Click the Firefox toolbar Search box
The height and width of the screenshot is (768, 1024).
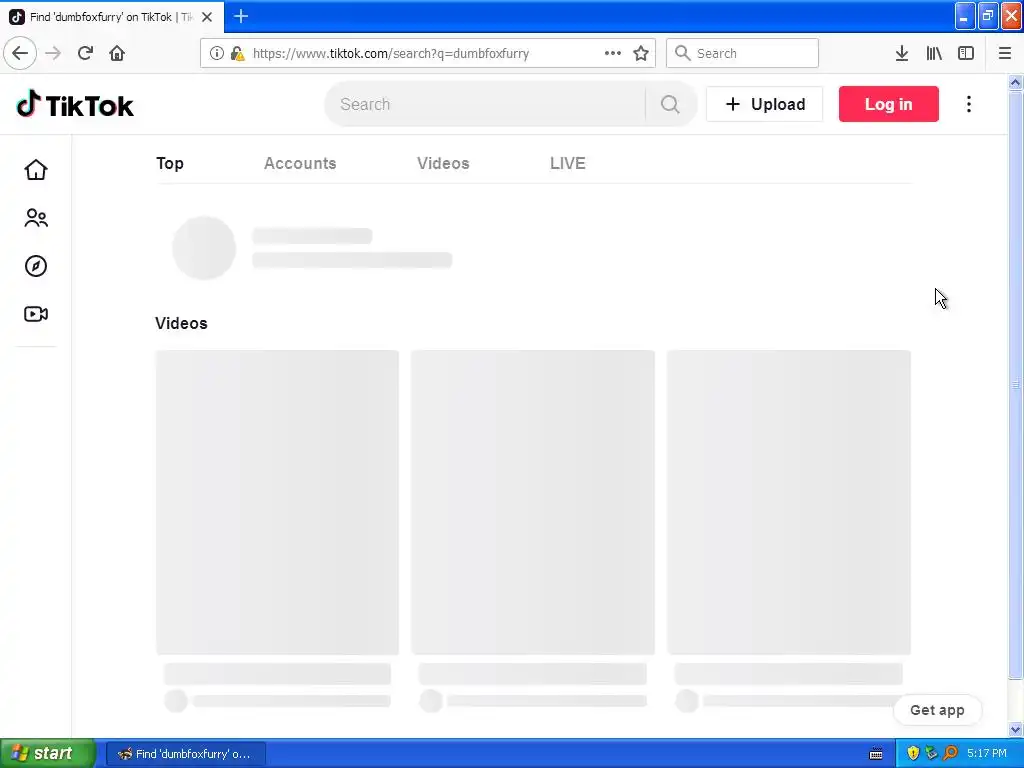[x=742, y=53]
